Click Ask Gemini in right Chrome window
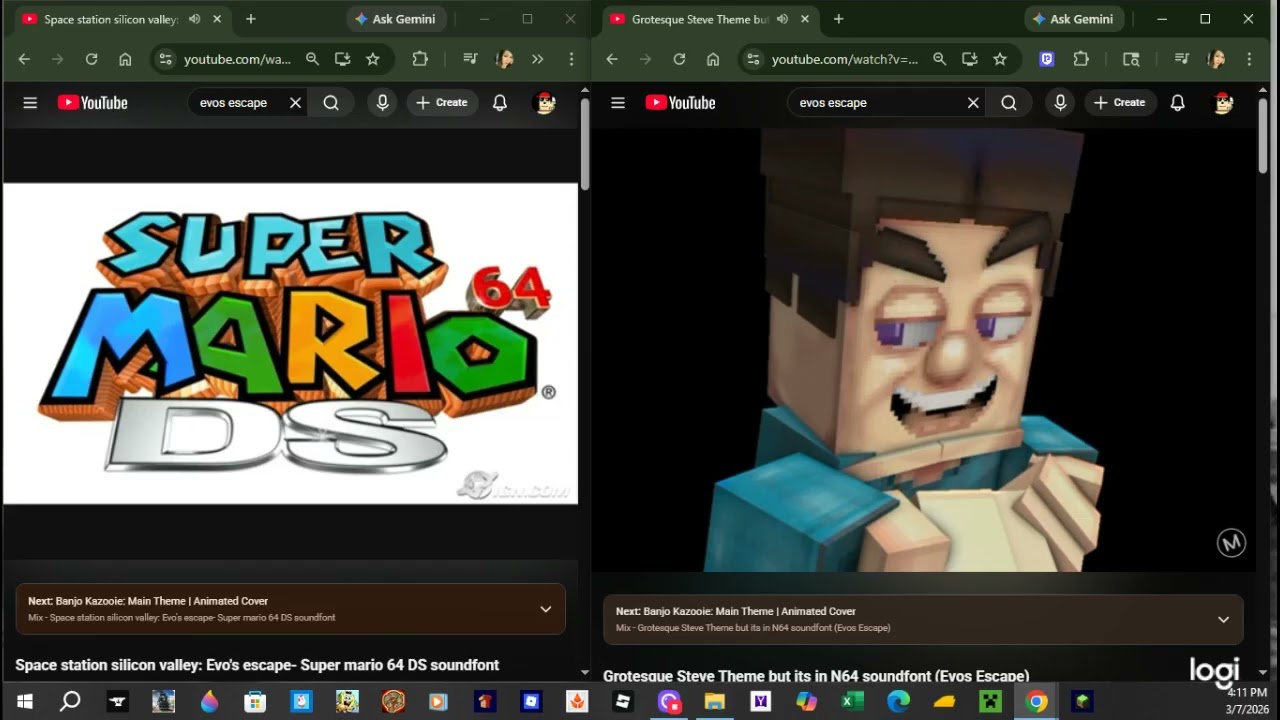1280x720 pixels. [1074, 19]
